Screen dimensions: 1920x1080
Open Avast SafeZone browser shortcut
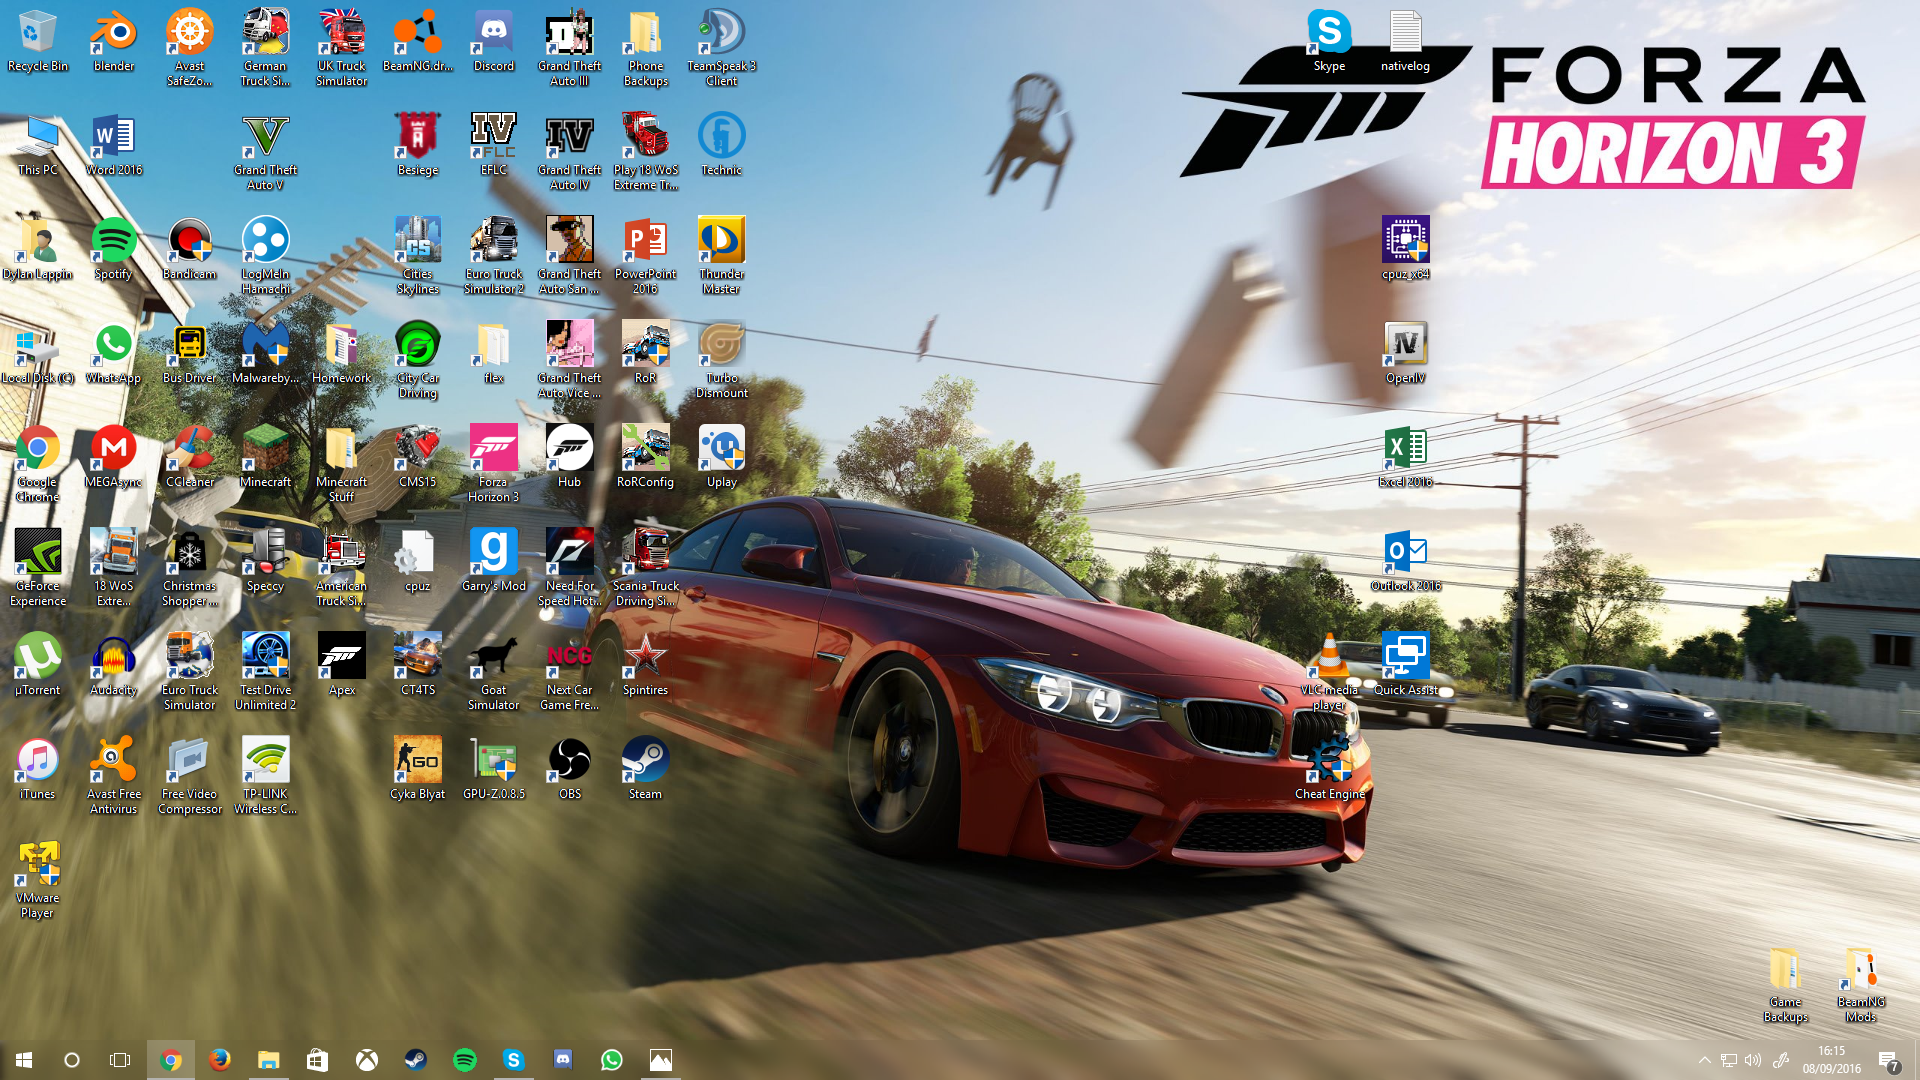[190, 49]
